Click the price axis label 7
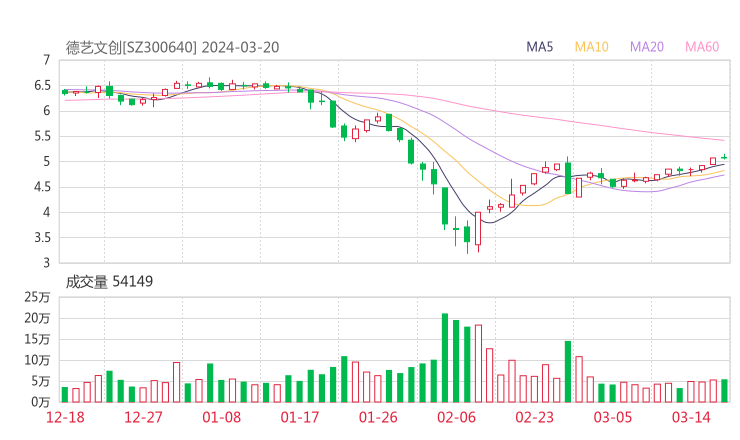 [x=46, y=60]
